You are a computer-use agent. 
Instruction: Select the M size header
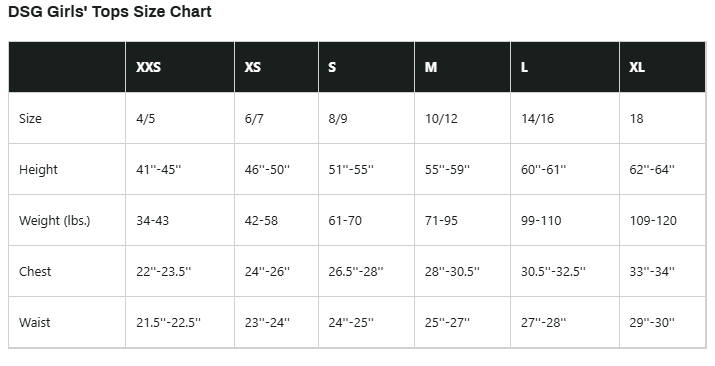pos(431,67)
